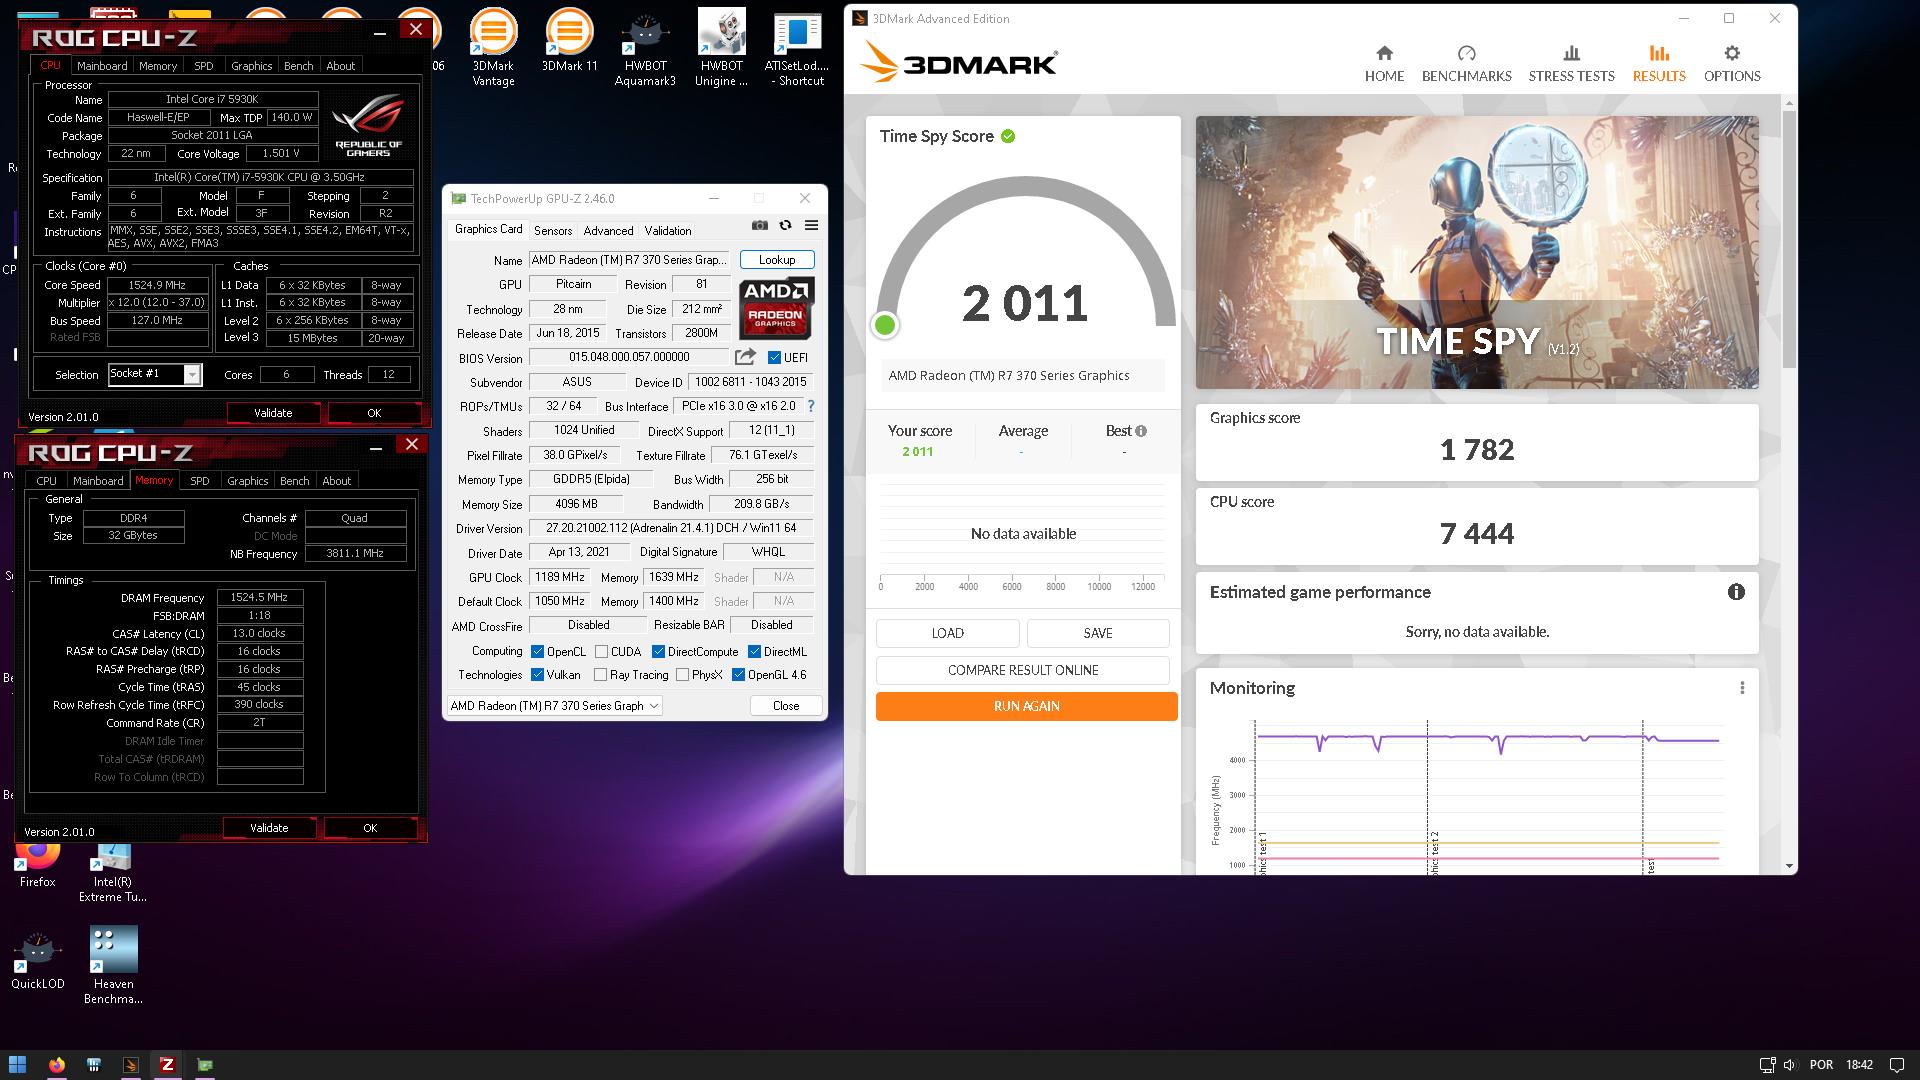Click the GPU-Z refresh icon
The image size is (1920, 1080).
click(785, 226)
